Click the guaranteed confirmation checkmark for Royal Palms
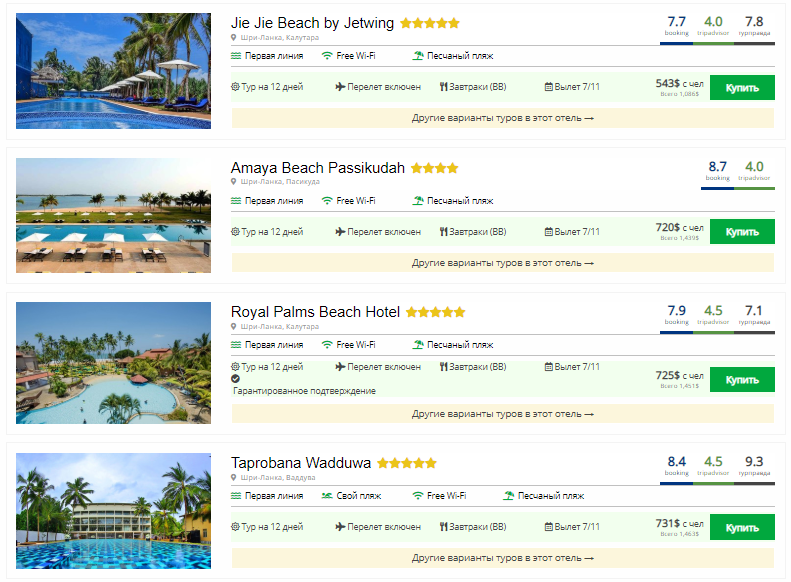Image resolution: width=791 pixels, height=582 pixels. coord(236,379)
